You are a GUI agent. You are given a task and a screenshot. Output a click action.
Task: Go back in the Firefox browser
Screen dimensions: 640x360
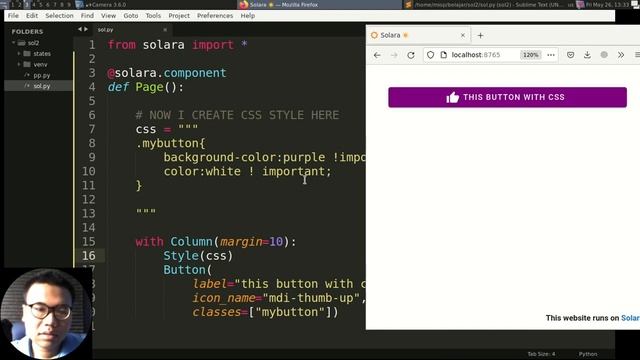[377, 55]
